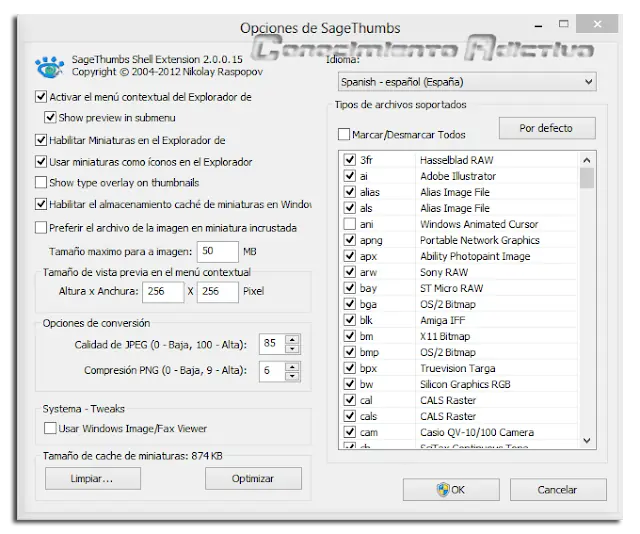The image size is (640, 534).
Task: Confirm settings with OK button
Action: pyautogui.click(x=451, y=490)
